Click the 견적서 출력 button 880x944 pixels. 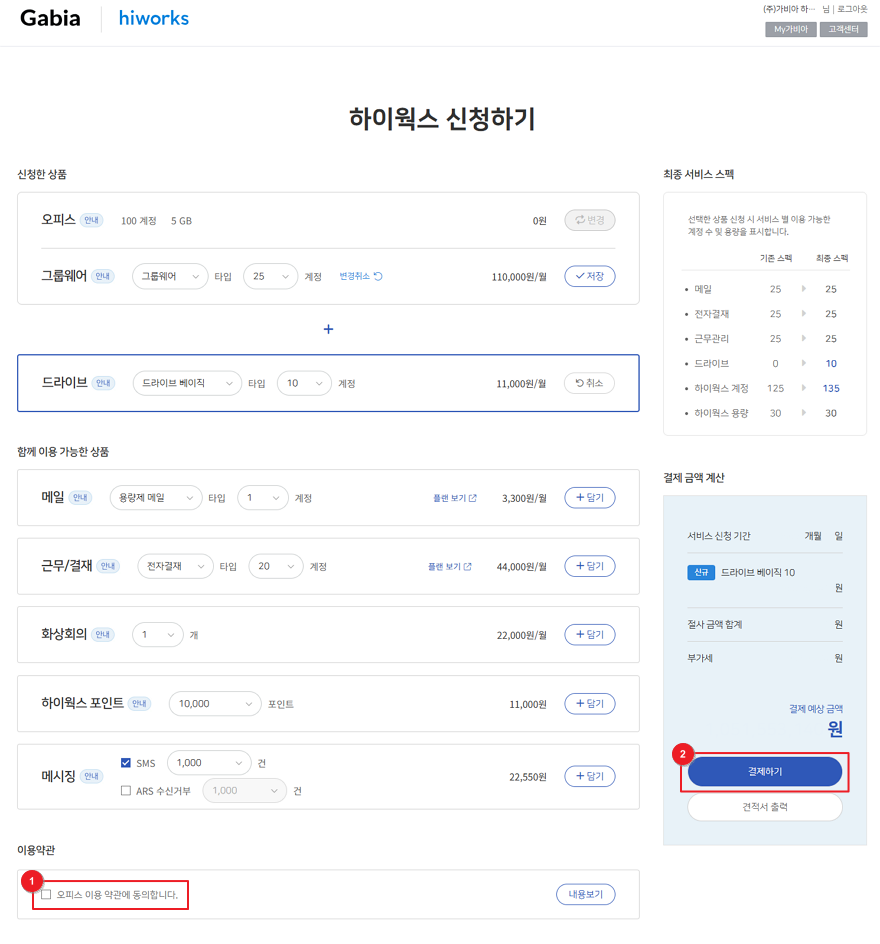click(x=765, y=806)
